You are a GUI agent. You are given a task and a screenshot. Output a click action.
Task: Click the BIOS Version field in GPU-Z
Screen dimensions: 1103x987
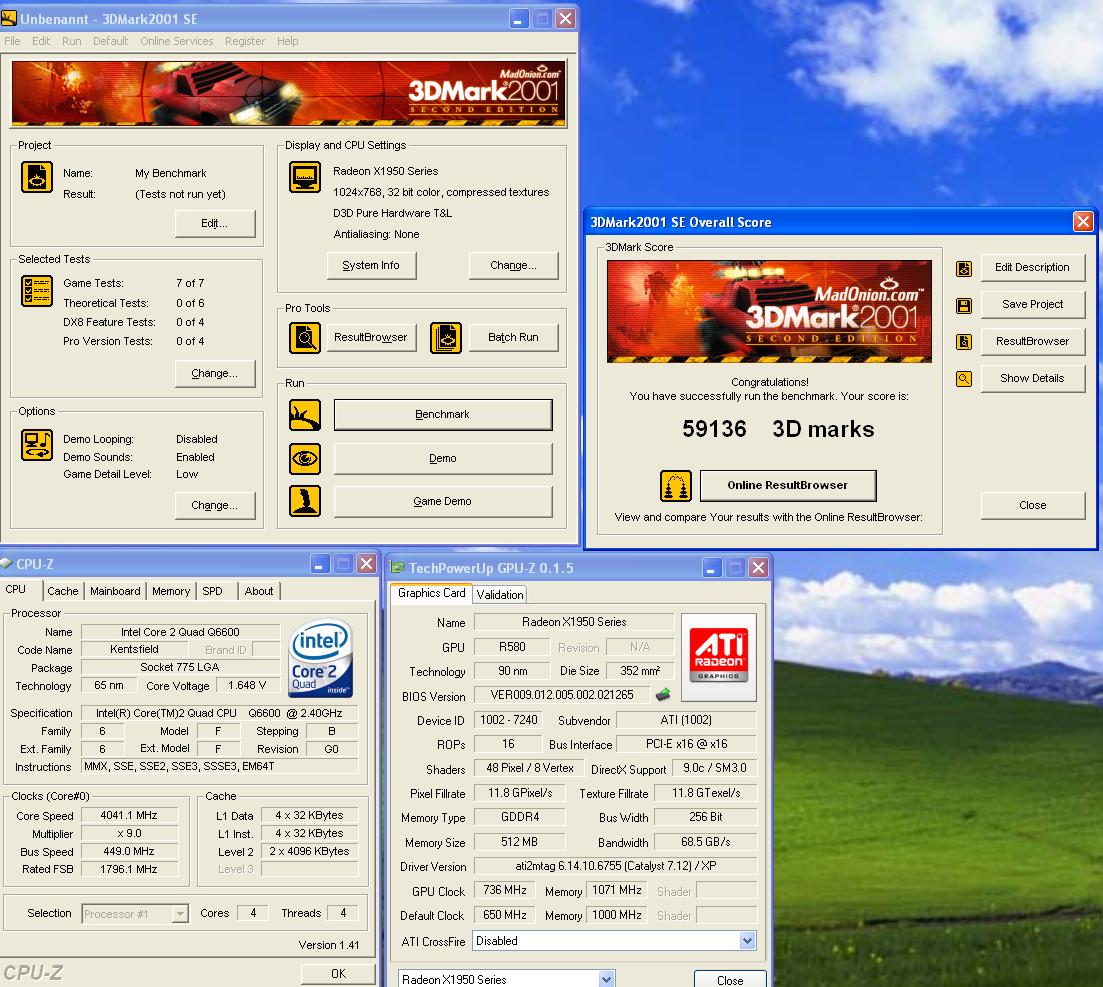tap(562, 695)
